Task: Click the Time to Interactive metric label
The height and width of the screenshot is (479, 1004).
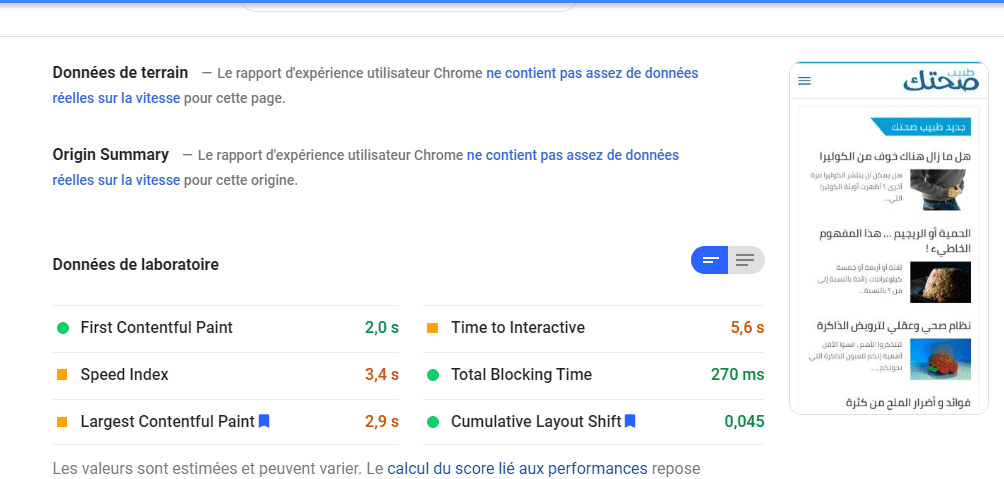Action: [x=517, y=328]
